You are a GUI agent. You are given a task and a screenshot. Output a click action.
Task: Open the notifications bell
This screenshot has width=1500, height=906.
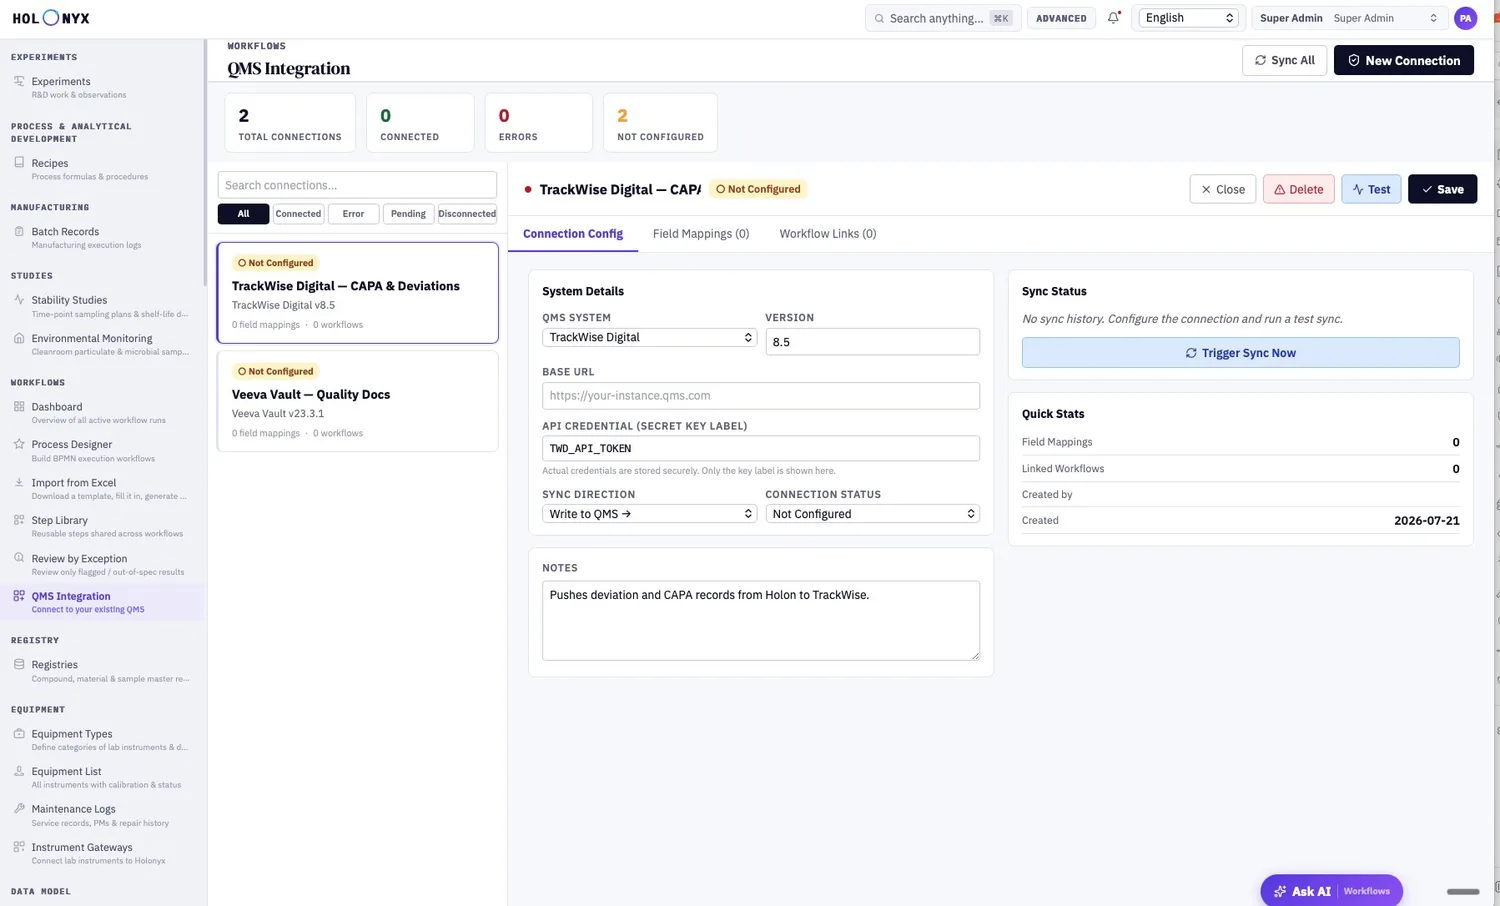tap(1113, 18)
